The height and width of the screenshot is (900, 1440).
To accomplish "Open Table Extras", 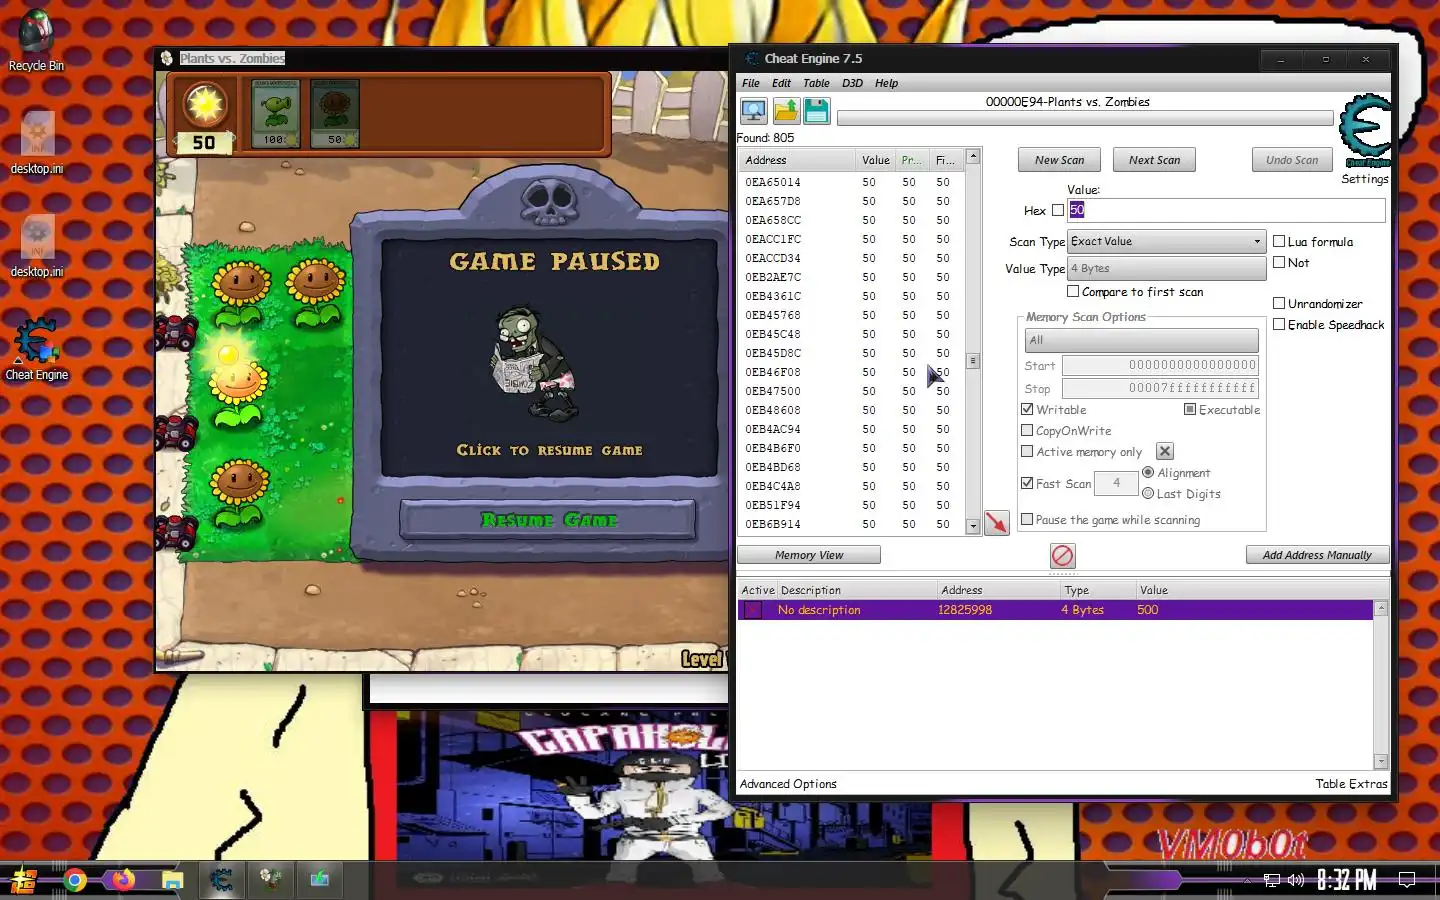I will (x=1351, y=784).
